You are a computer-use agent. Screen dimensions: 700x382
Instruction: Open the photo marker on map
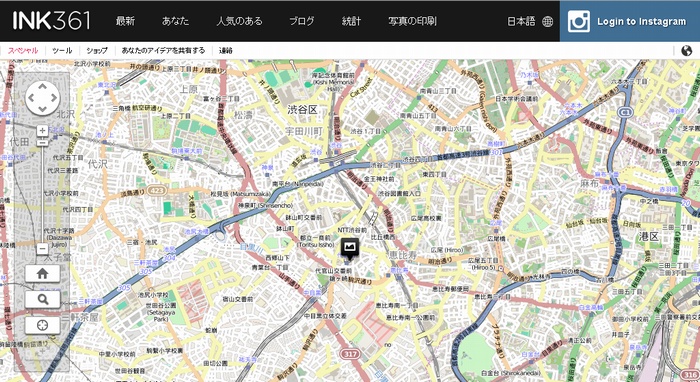(350, 248)
